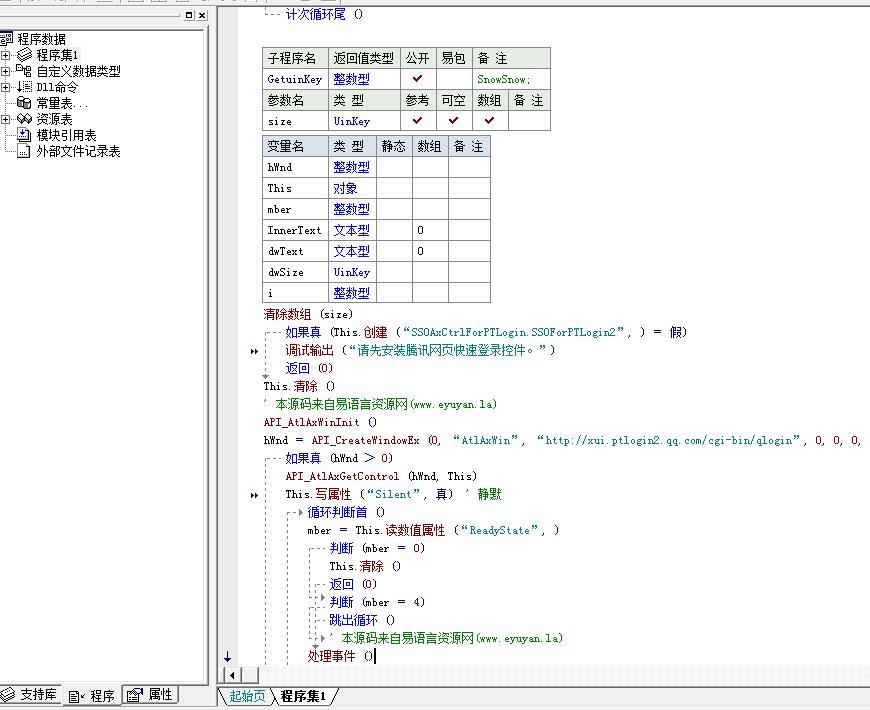
Task: Click the 处理事件 () code line
Action: pos(341,656)
